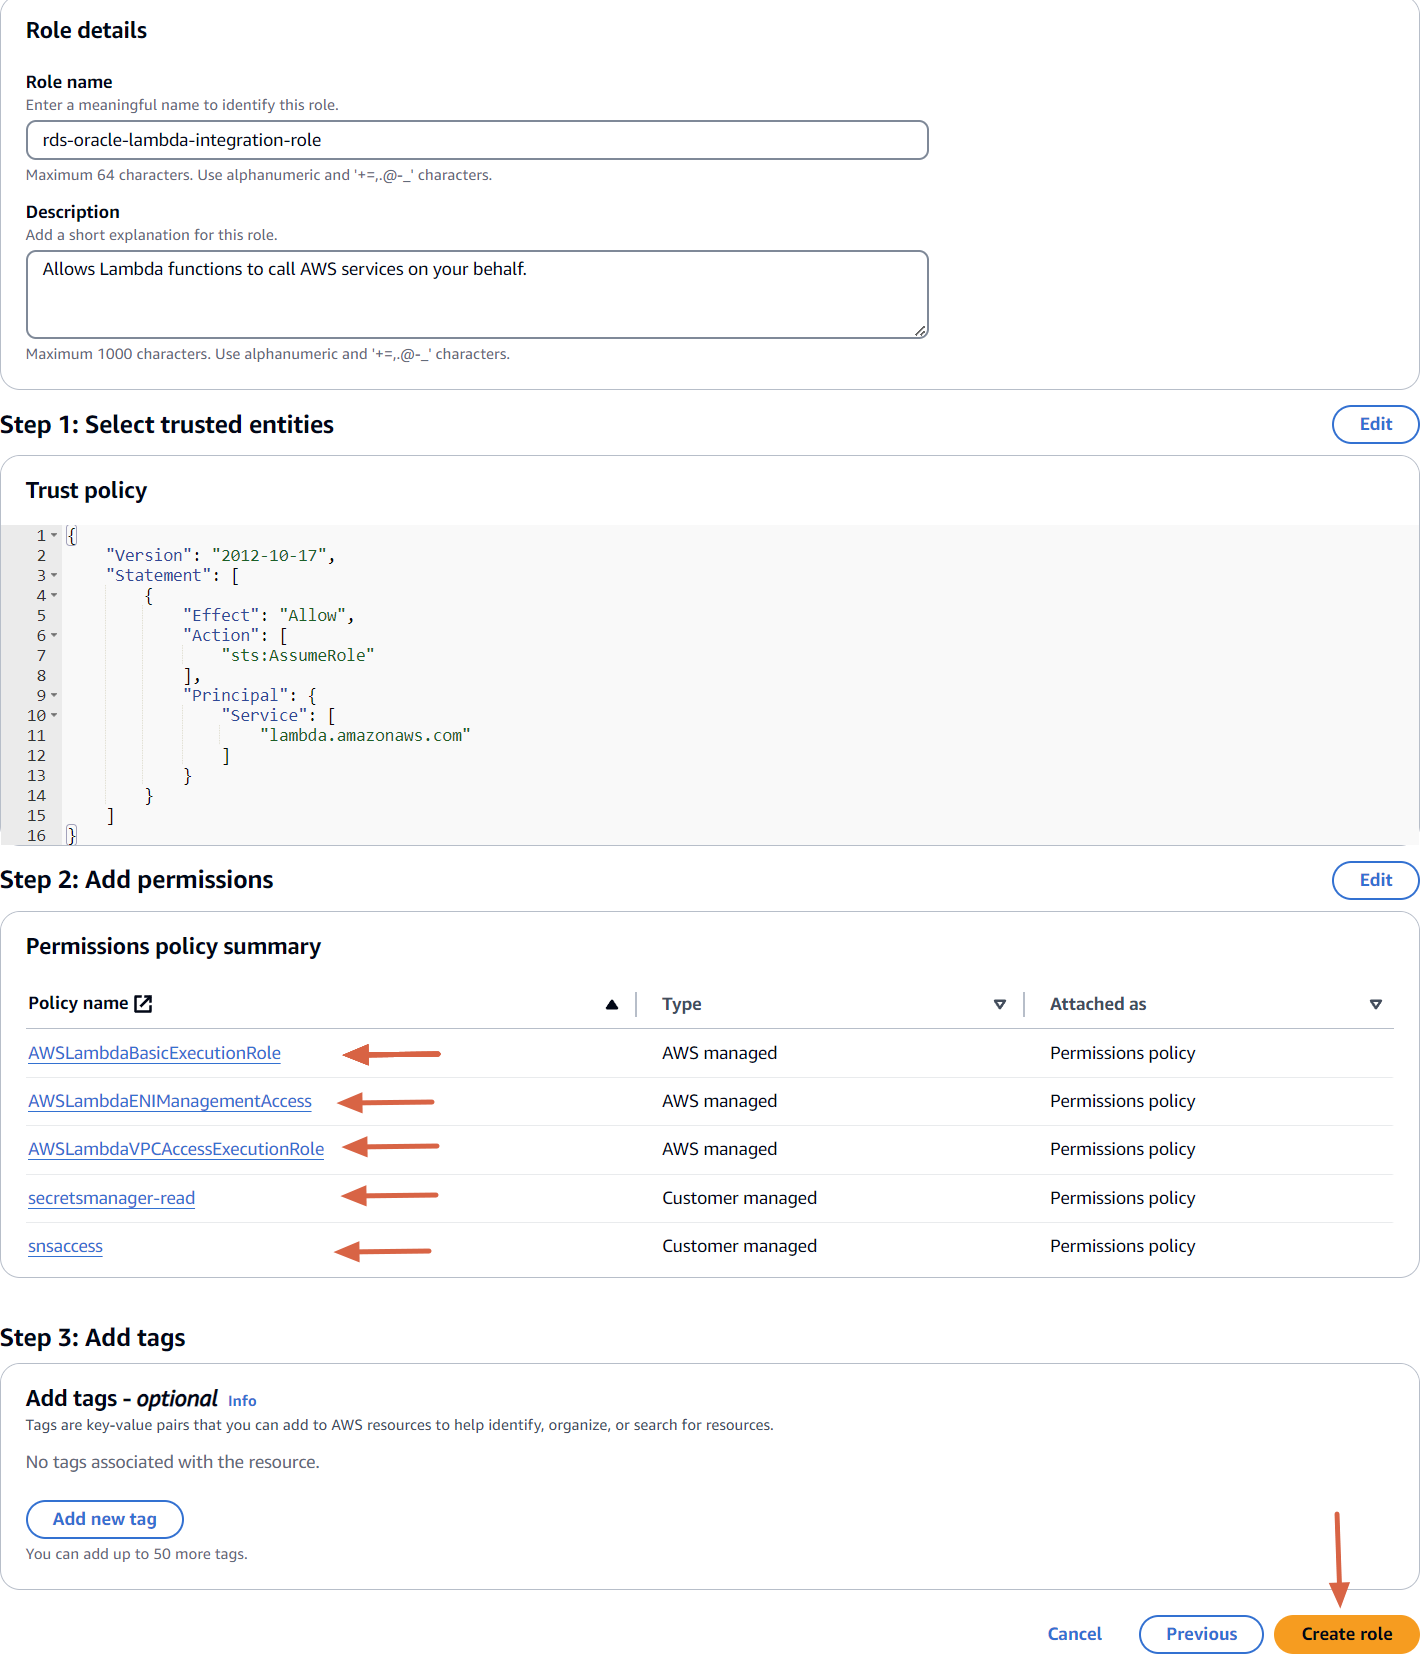Open the AWSLambdaBasicExecutionRole policy link

tap(154, 1053)
